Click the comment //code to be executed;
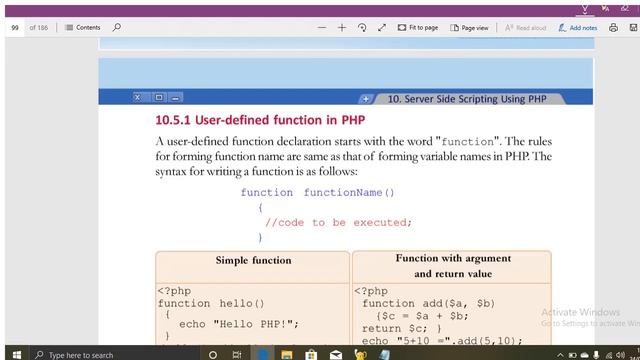Viewport: 640px width, 360px height. pos(338,222)
